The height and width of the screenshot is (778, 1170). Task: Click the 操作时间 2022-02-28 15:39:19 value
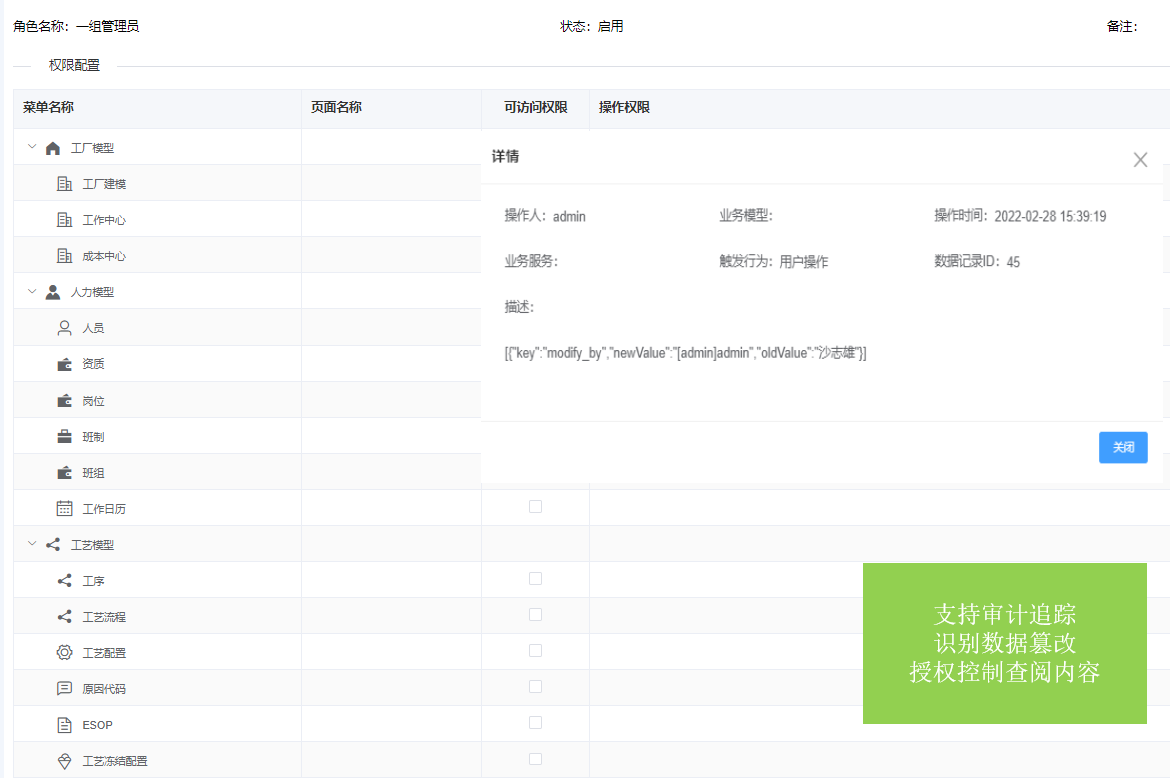coord(1050,216)
